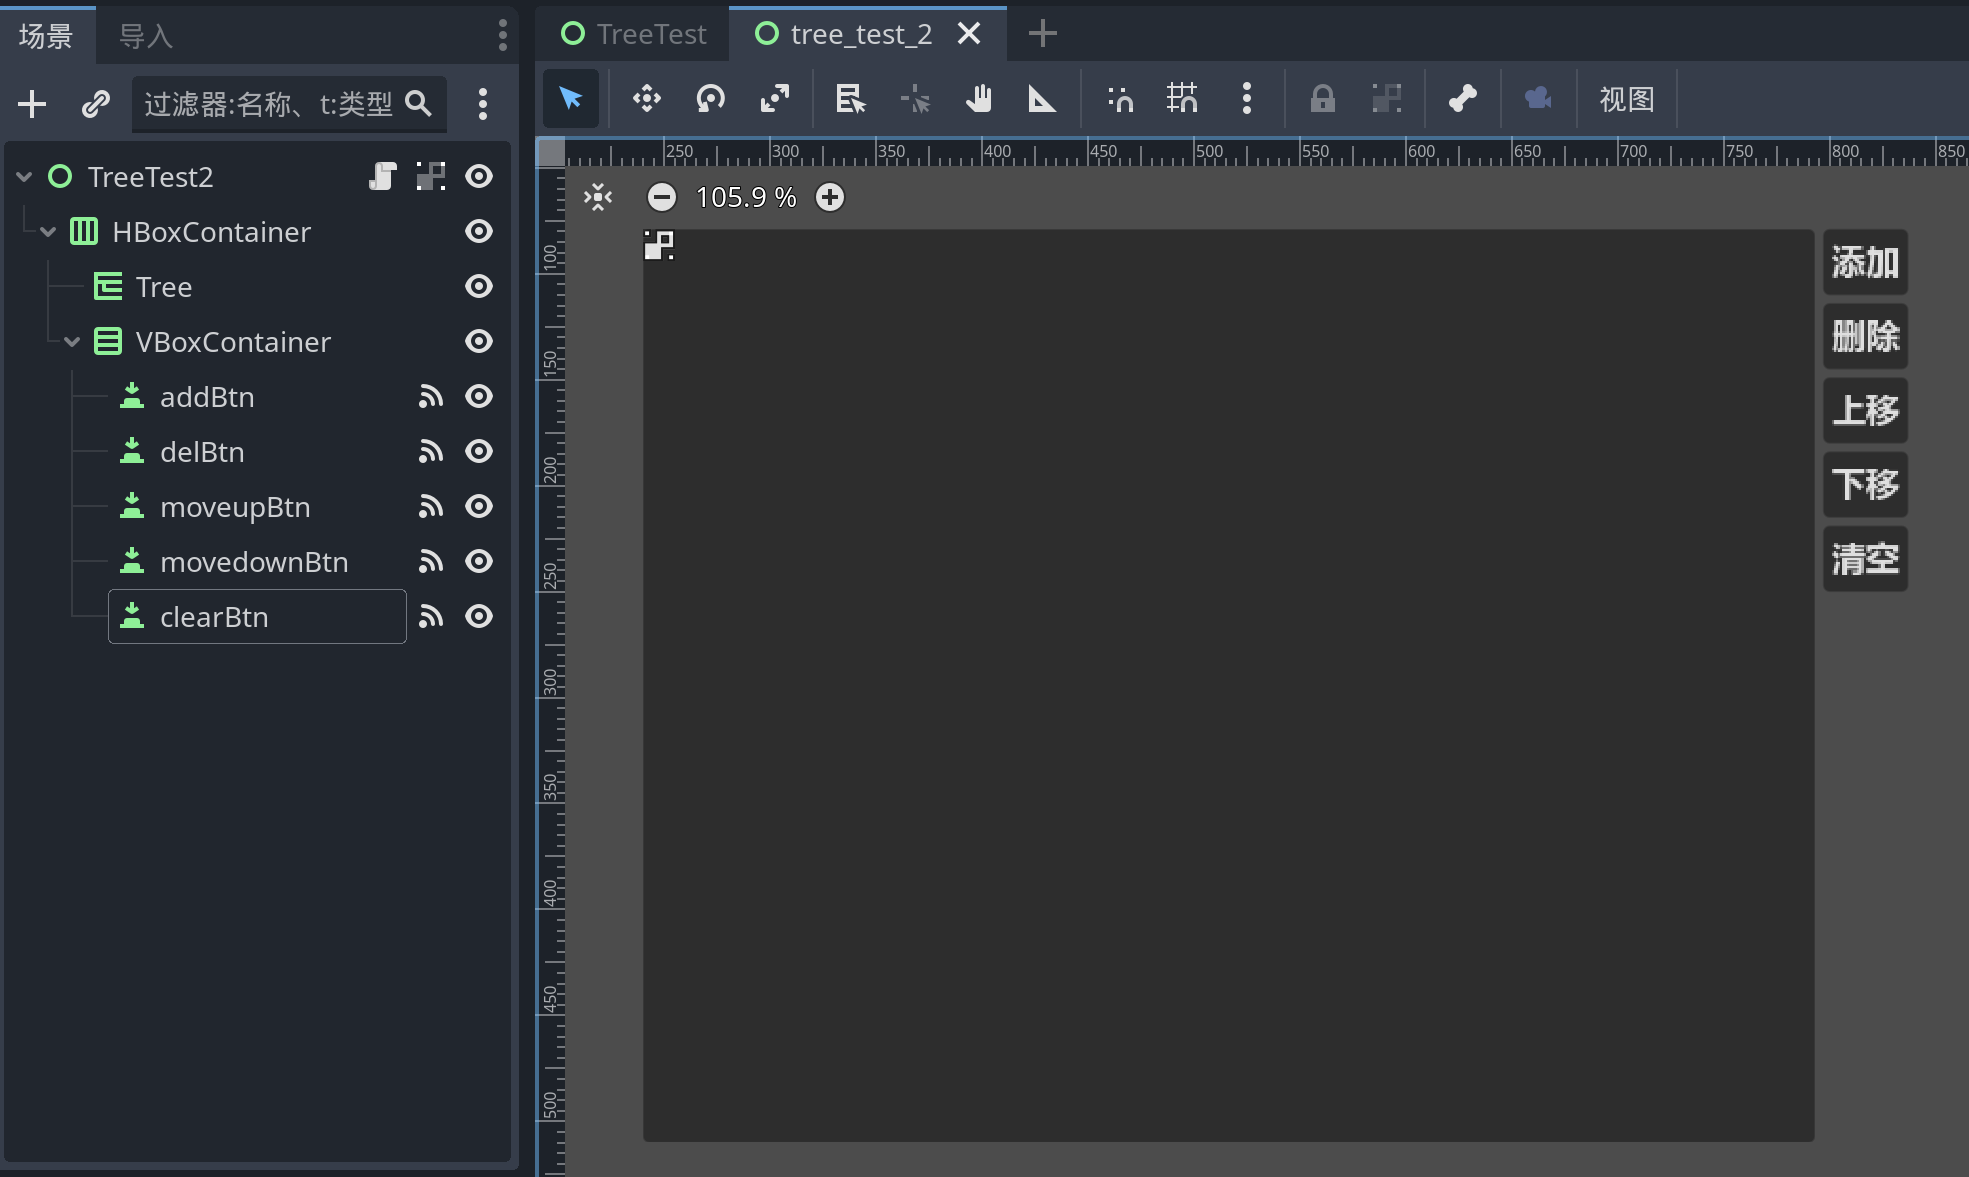Toggle smart snap in toolbar
1969x1177 pixels.
pyautogui.click(x=1121, y=98)
